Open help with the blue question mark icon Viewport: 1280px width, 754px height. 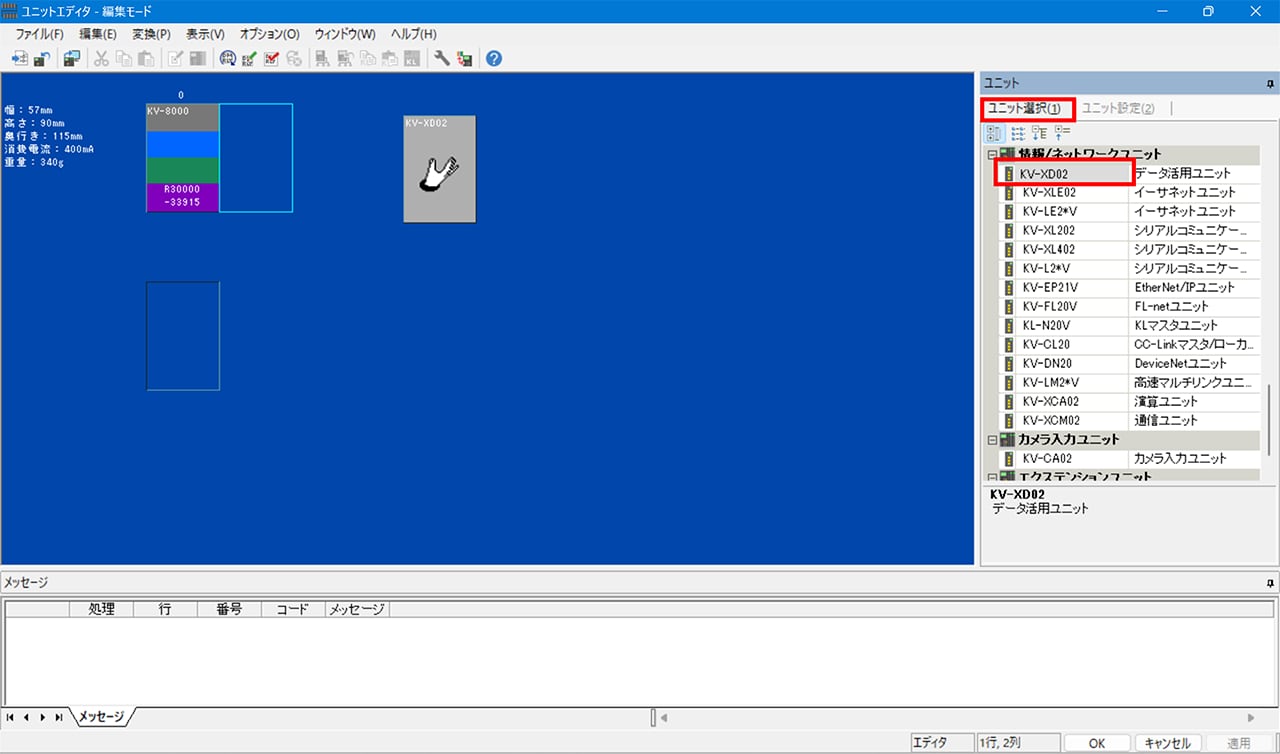494,58
